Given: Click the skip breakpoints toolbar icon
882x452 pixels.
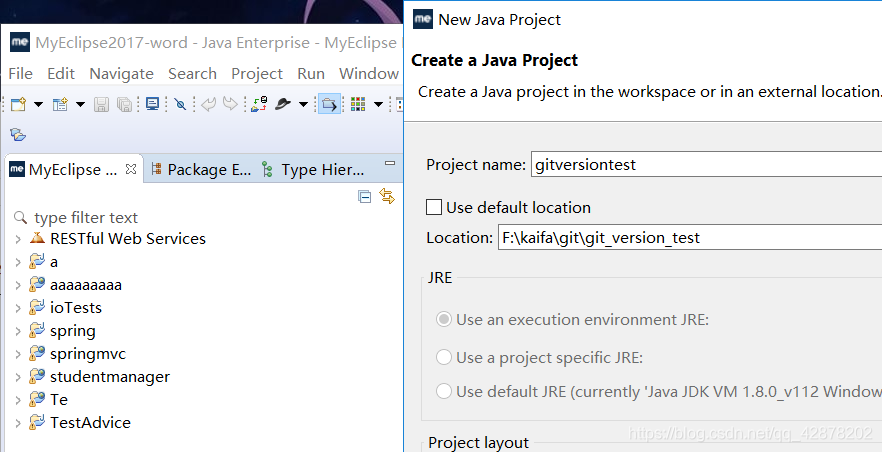Looking at the screenshot, I should coord(180,104).
